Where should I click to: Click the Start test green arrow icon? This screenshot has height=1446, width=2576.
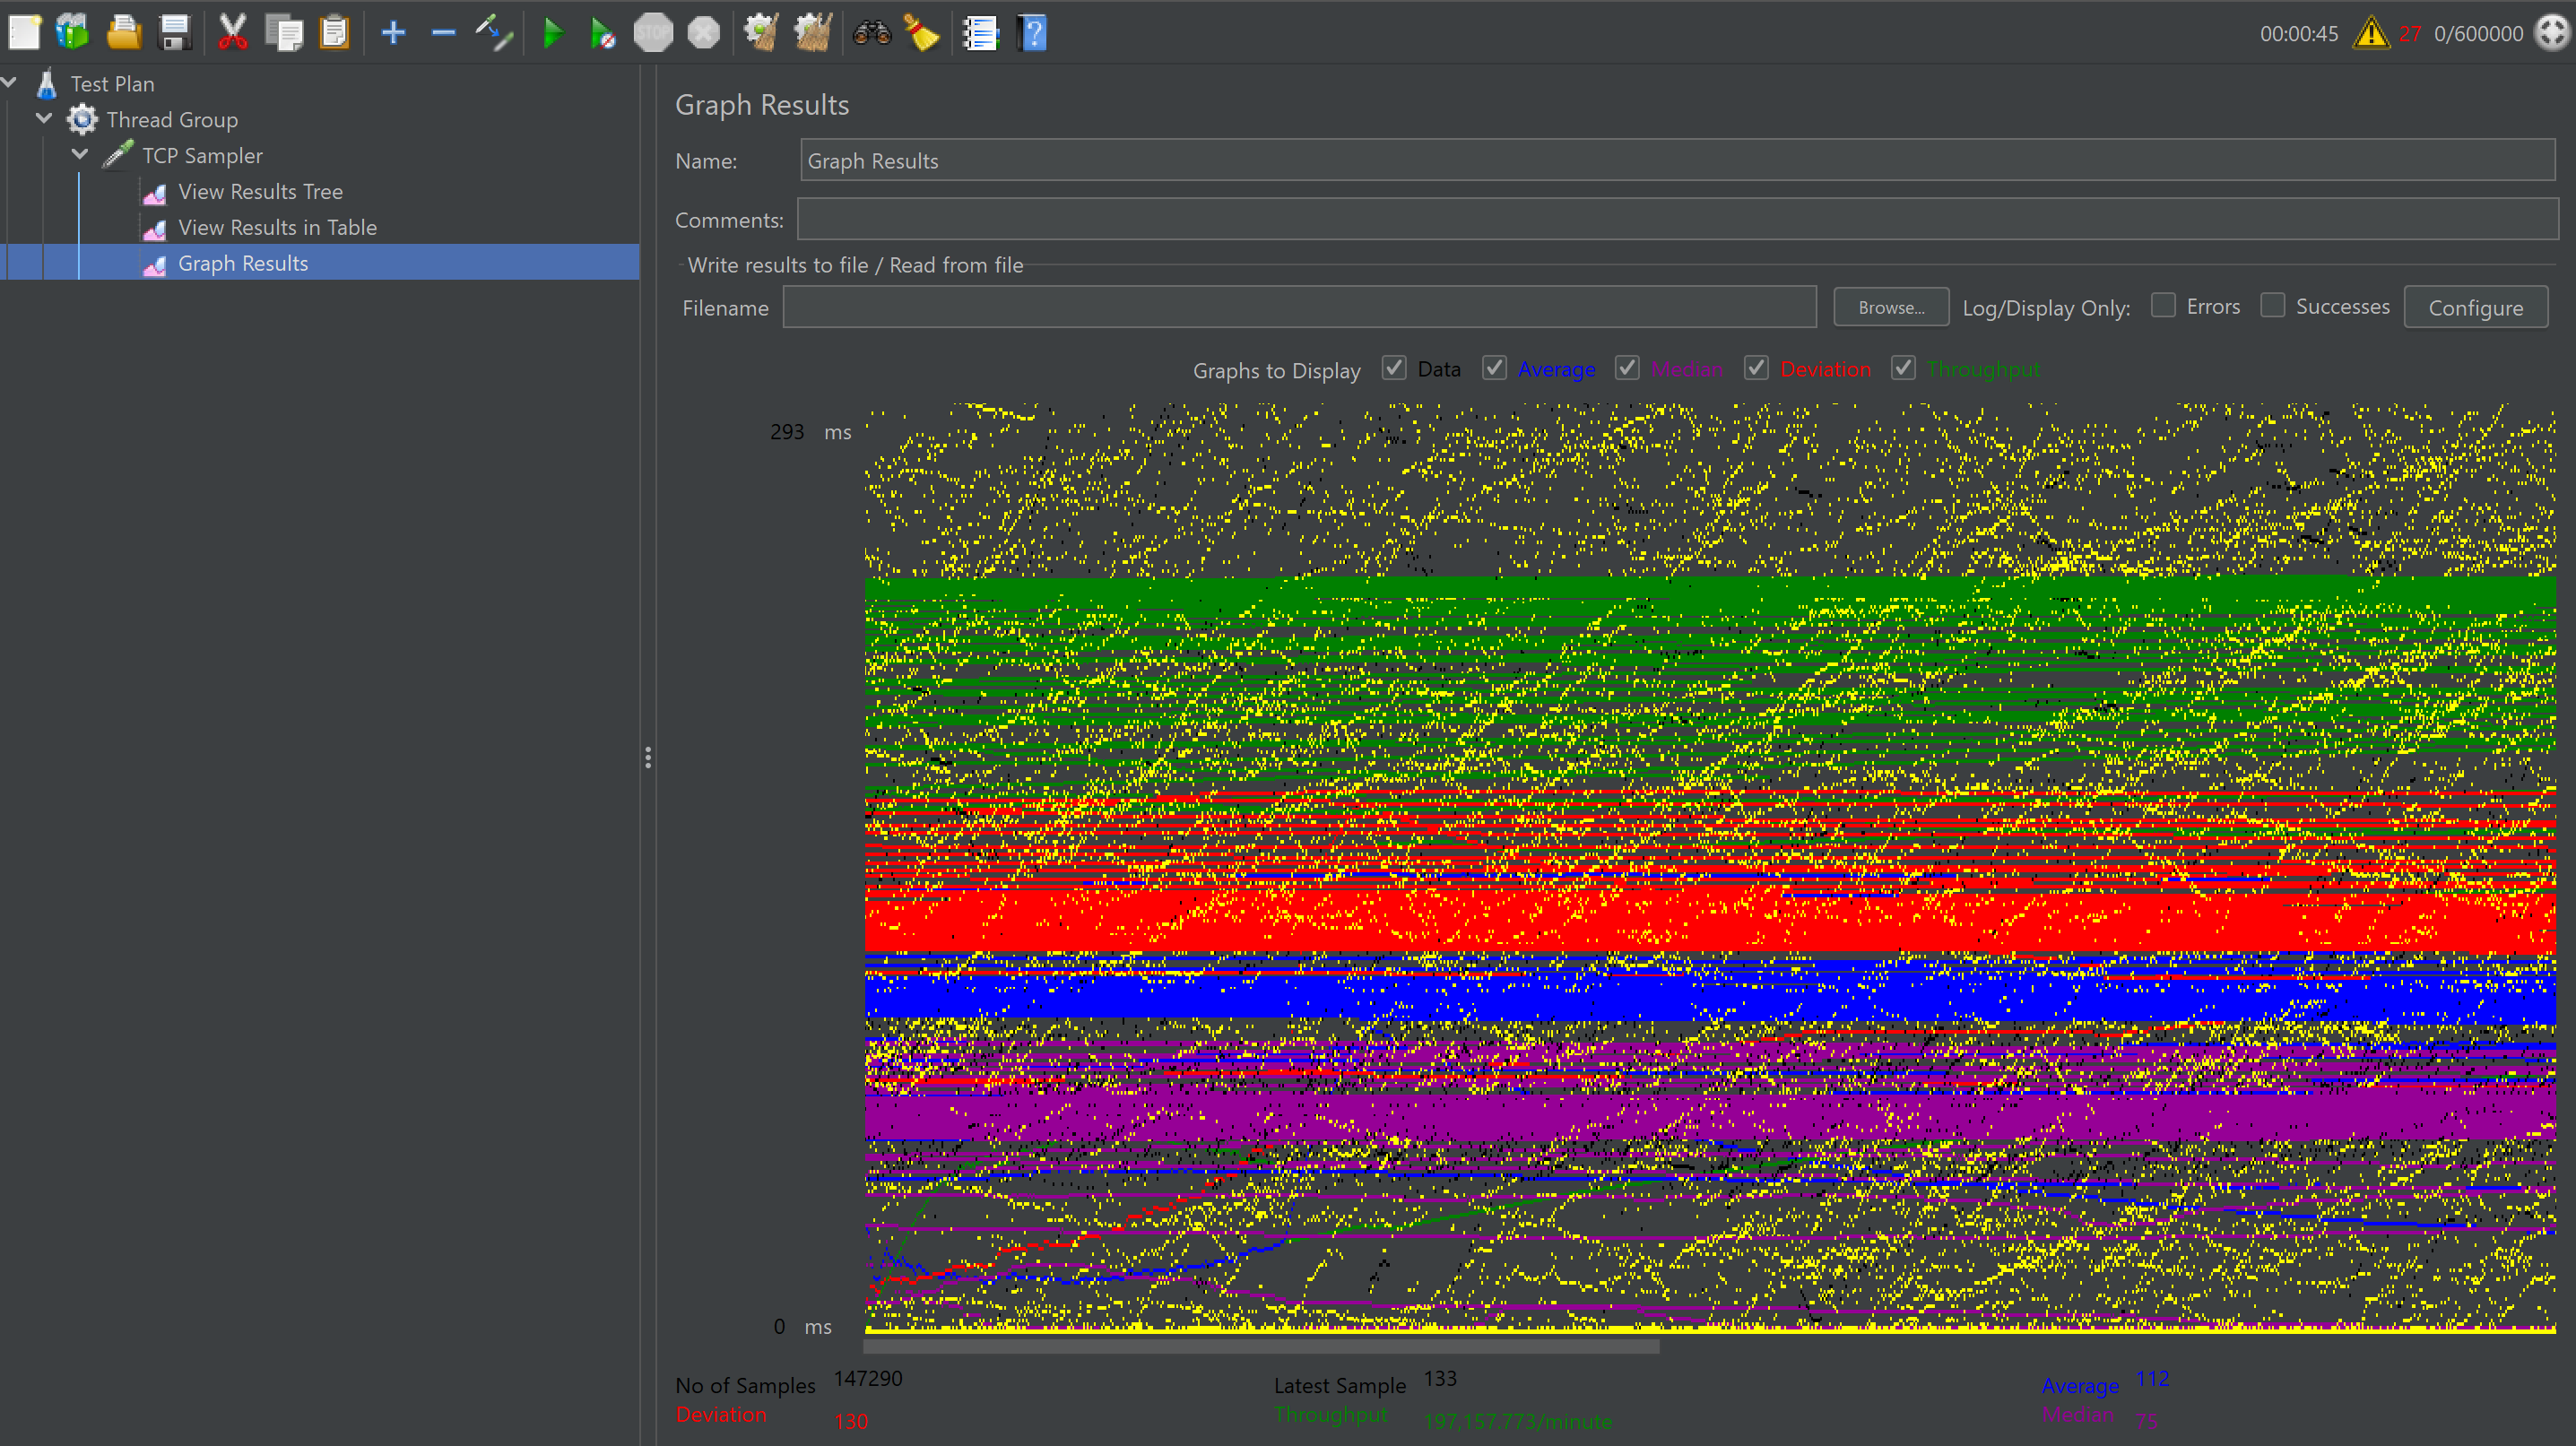[552, 33]
